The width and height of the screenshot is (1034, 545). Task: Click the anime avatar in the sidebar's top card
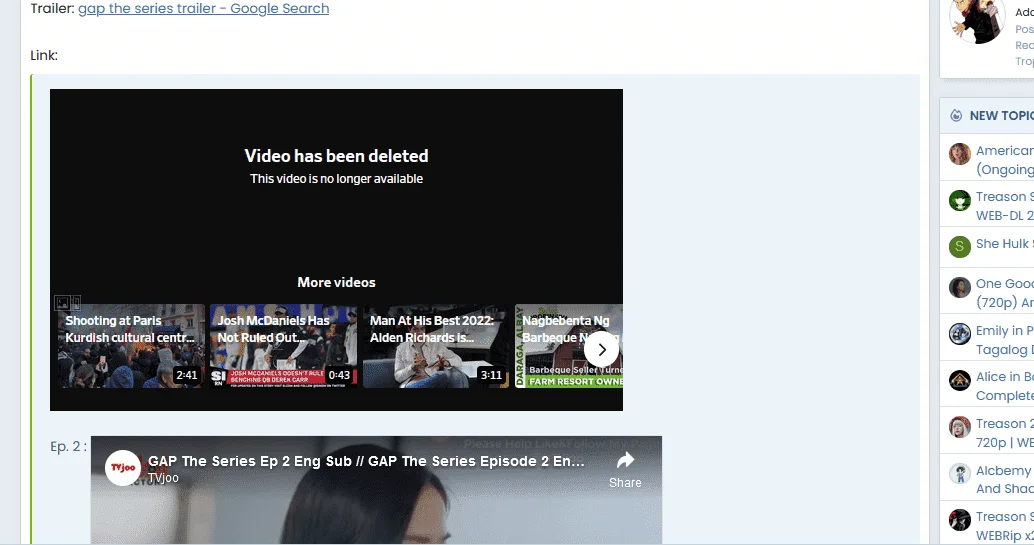977,21
